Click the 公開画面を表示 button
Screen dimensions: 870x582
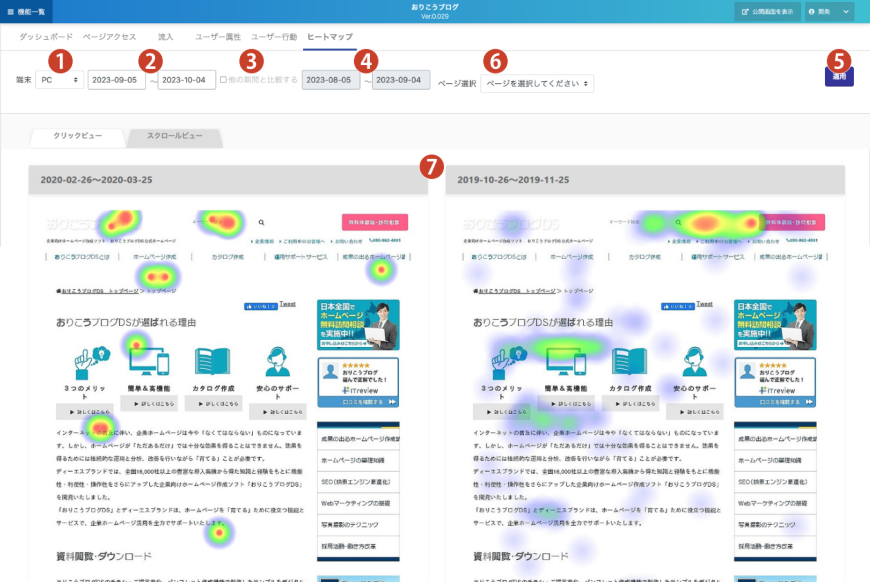coord(768,11)
